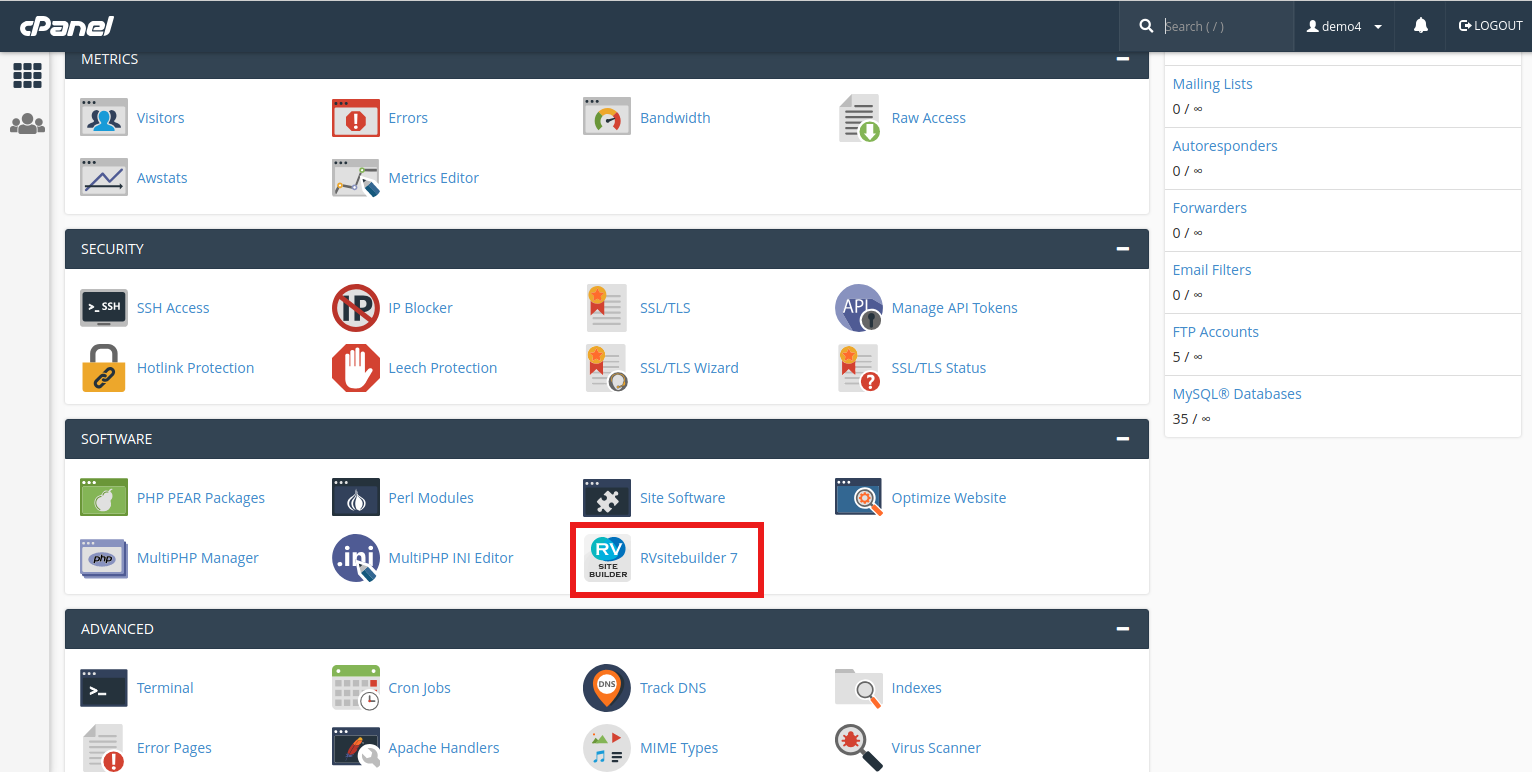Click the MultiPHP Manager icon
1532x772 pixels.
click(104, 558)
